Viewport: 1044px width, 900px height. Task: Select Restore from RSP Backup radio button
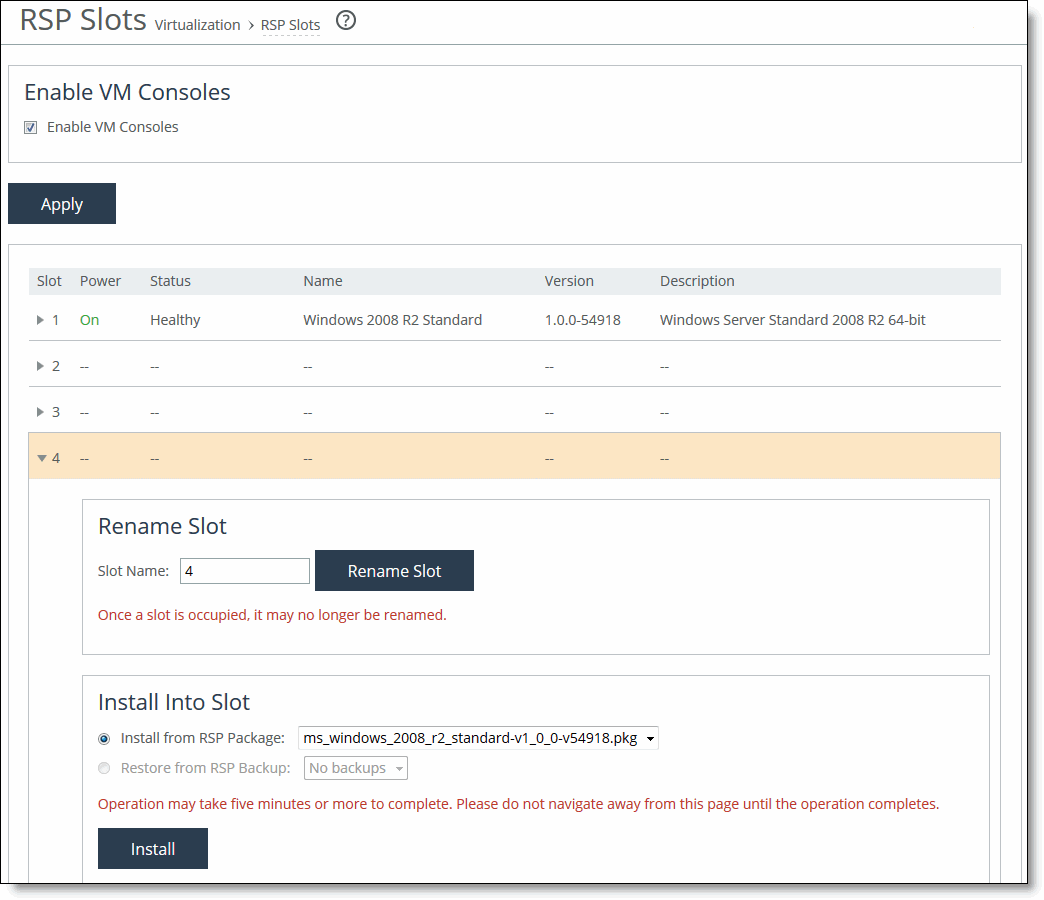click(104, 769)
